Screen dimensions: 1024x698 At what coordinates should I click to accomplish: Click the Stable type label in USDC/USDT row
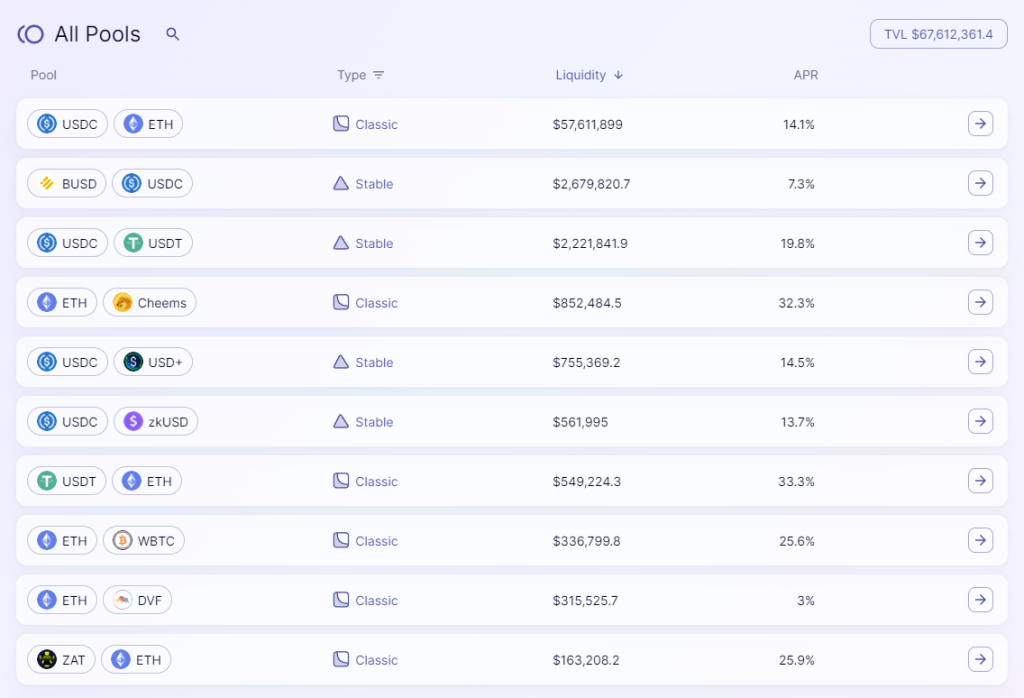tap(374, 243)
